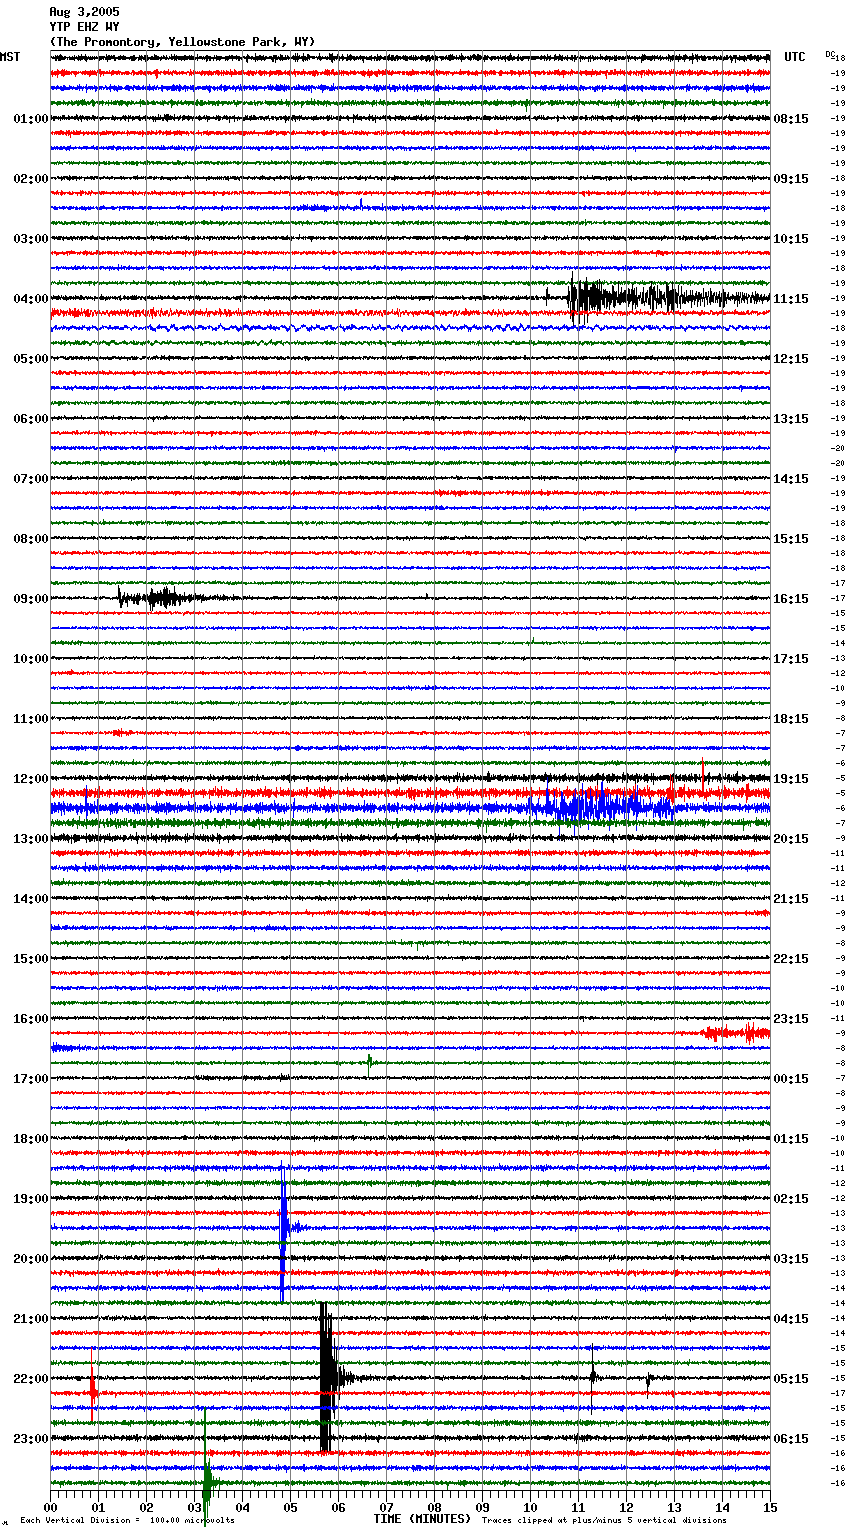The height and width of the screenshot is (1534, 850).
Task: Click the 06:15 UTC time label
Action: pos(791,1439)
